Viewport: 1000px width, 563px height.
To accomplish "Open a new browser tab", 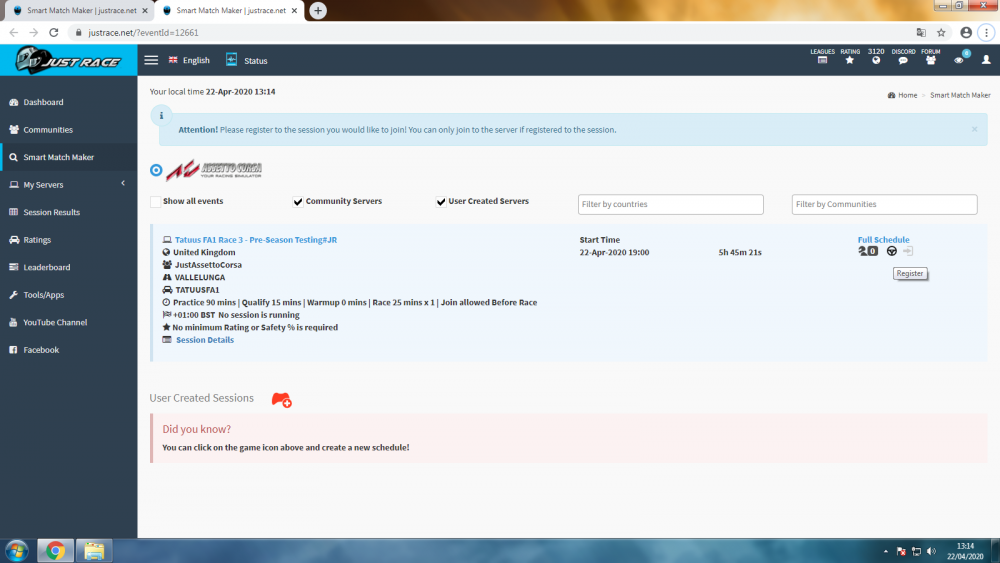I will [318, 10].
